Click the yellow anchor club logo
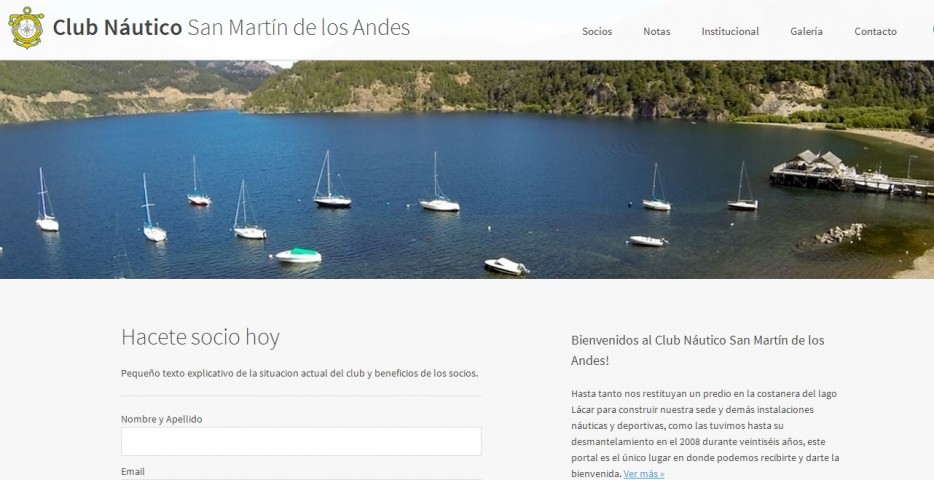The width and height of the screenshot is (934, 480). coord(26,27)
